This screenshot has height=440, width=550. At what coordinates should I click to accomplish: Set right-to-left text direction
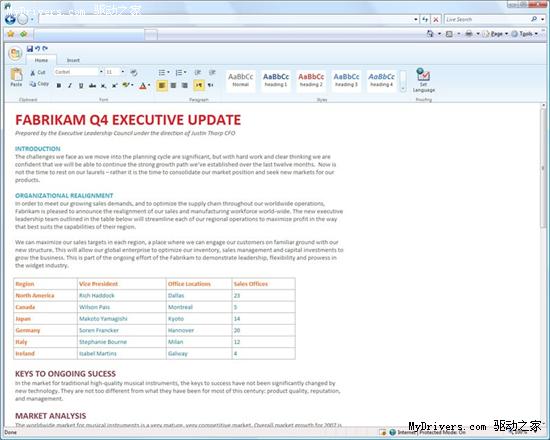coord(210,85)
